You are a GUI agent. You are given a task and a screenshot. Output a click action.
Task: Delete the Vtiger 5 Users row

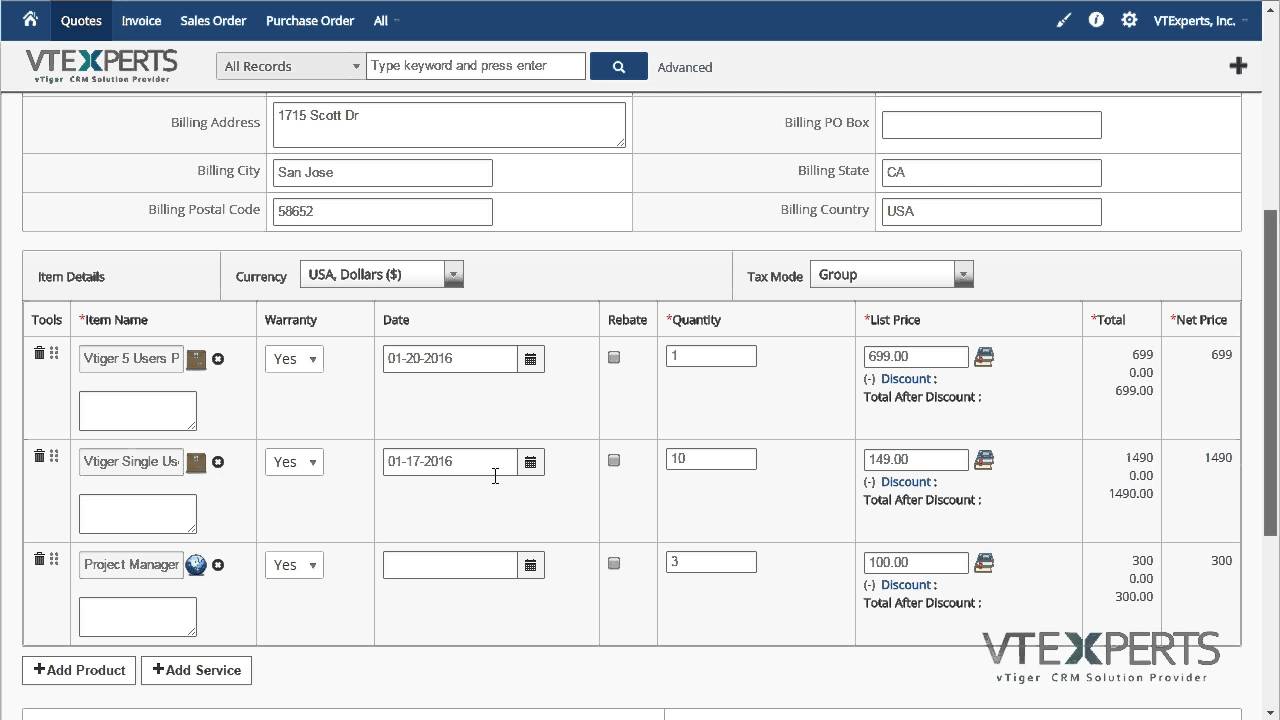click(39, 353)
